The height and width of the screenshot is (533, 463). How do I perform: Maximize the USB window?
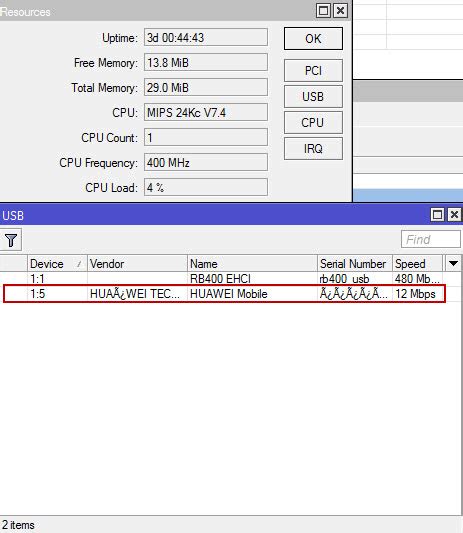click(x=437, y=215)
